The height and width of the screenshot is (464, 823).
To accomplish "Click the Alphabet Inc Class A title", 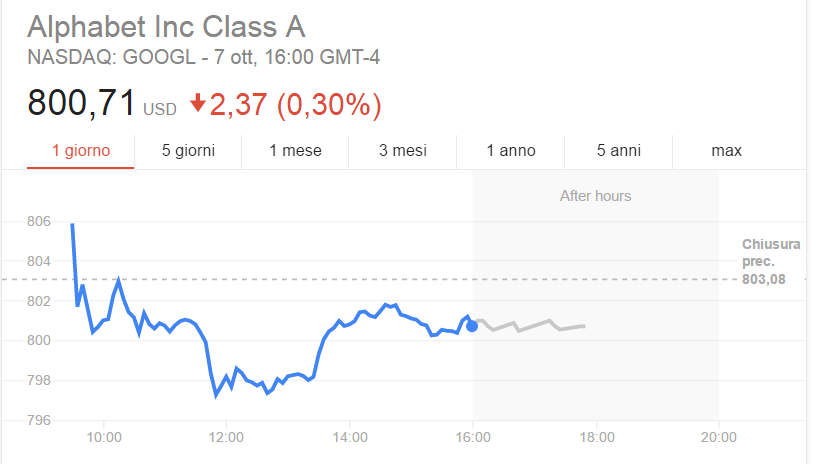I will point(166,27).
